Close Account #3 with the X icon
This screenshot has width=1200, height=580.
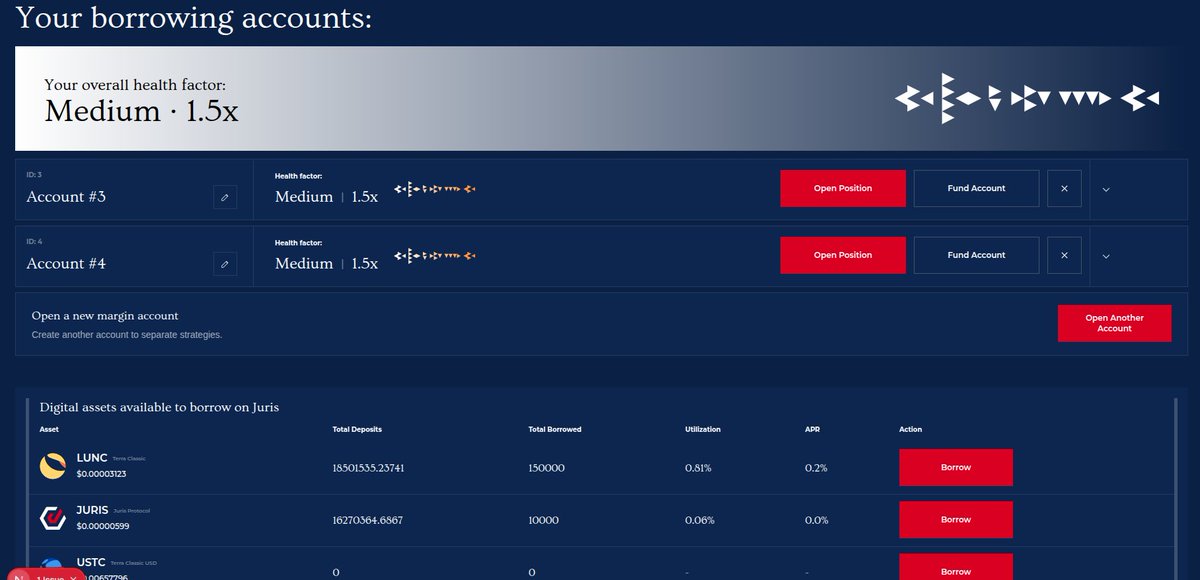1064,188
